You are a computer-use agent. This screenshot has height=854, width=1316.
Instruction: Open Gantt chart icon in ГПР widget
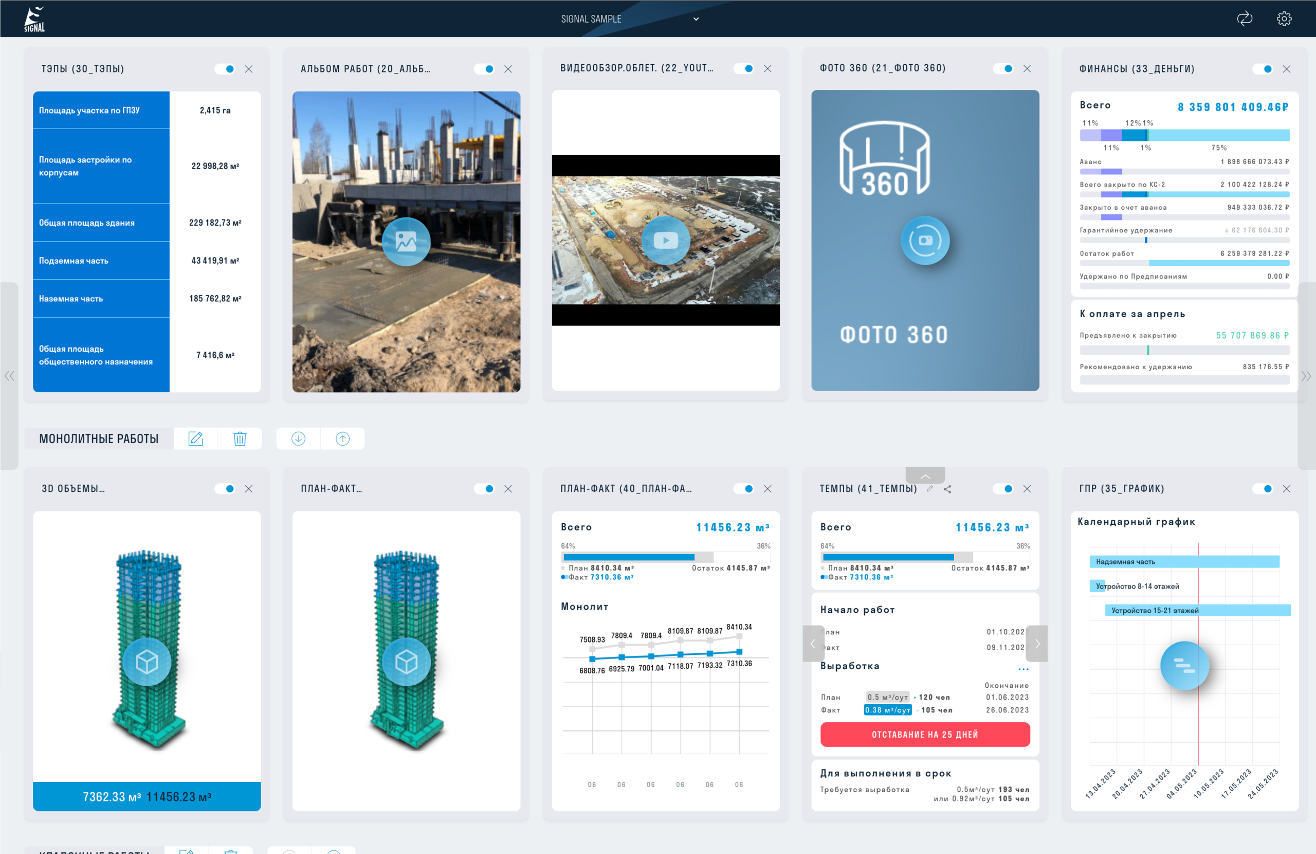pyautogui.click(x=1185, y=666)
